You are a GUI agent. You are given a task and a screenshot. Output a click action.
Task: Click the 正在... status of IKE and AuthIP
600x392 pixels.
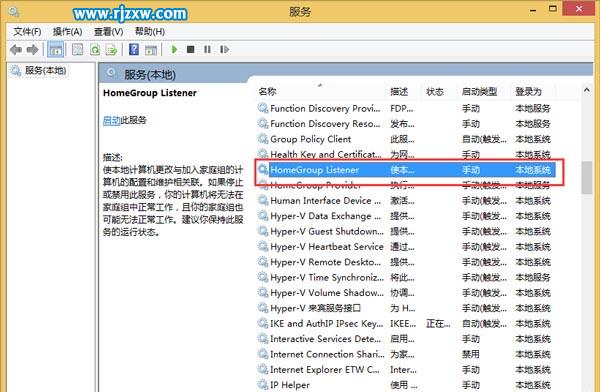(438, 323)
